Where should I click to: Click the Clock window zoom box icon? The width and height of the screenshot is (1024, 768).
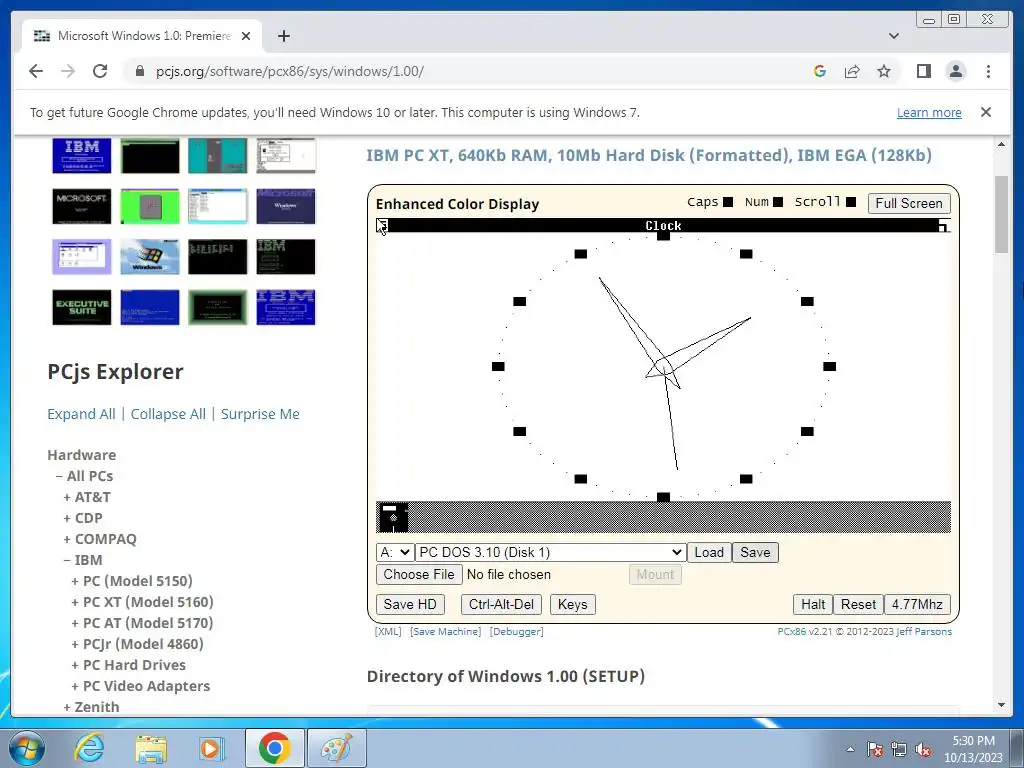point(944,225)
